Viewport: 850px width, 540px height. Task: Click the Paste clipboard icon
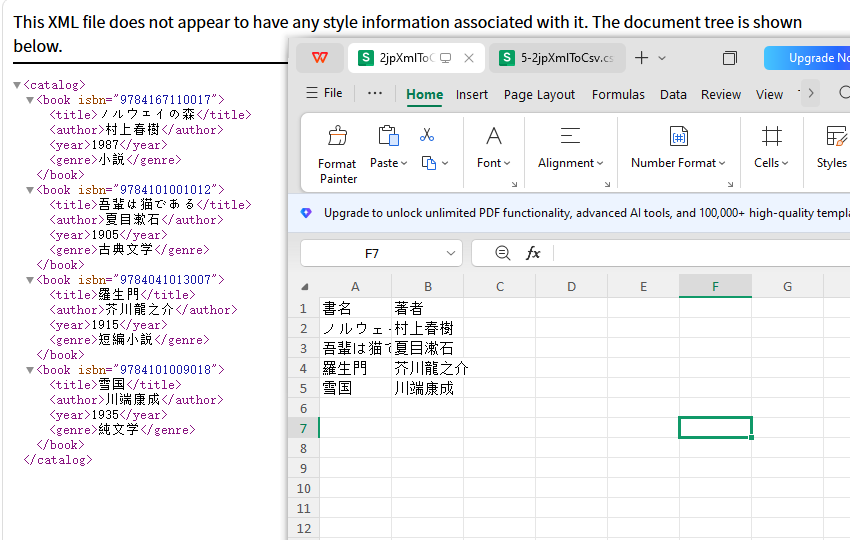point(388,136)
